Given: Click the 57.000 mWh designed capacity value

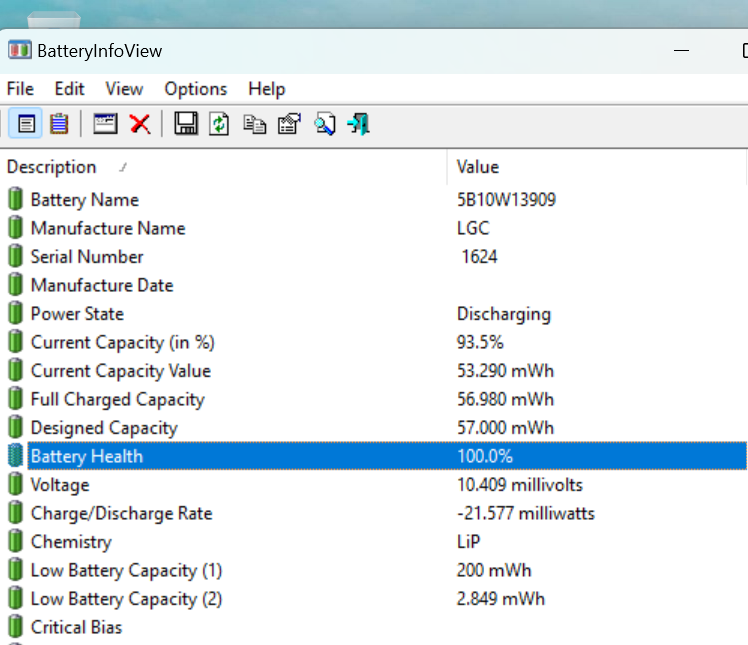Looking at the screenshot, I should click(x=505, y=427).
